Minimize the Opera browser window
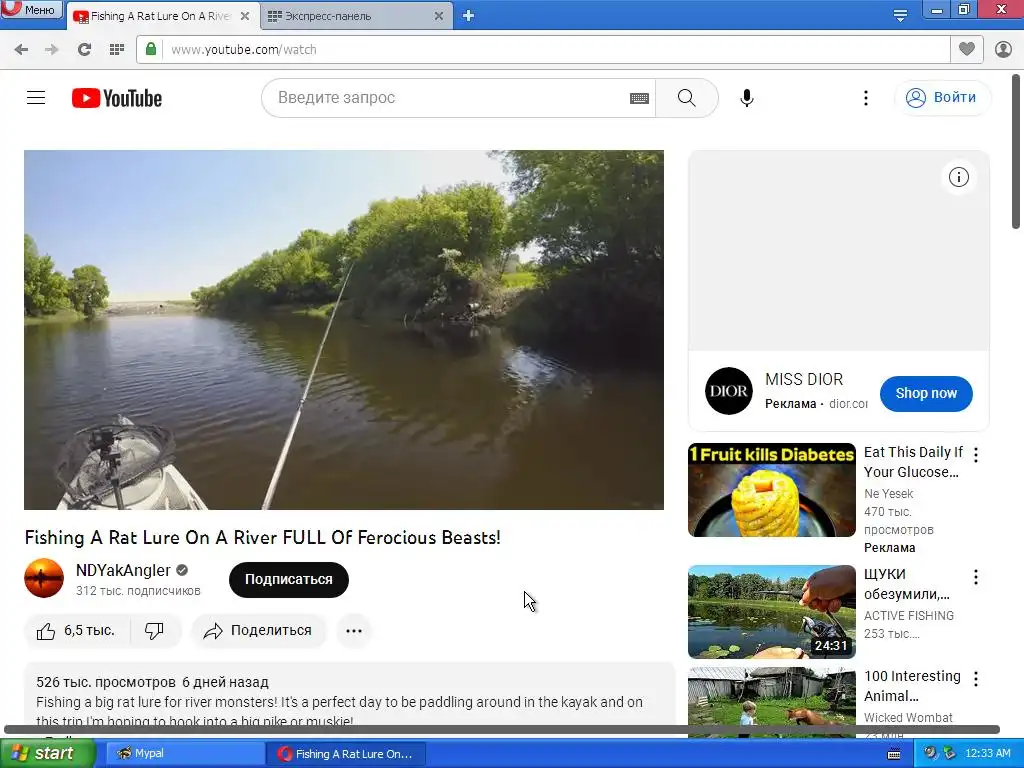 936,10
